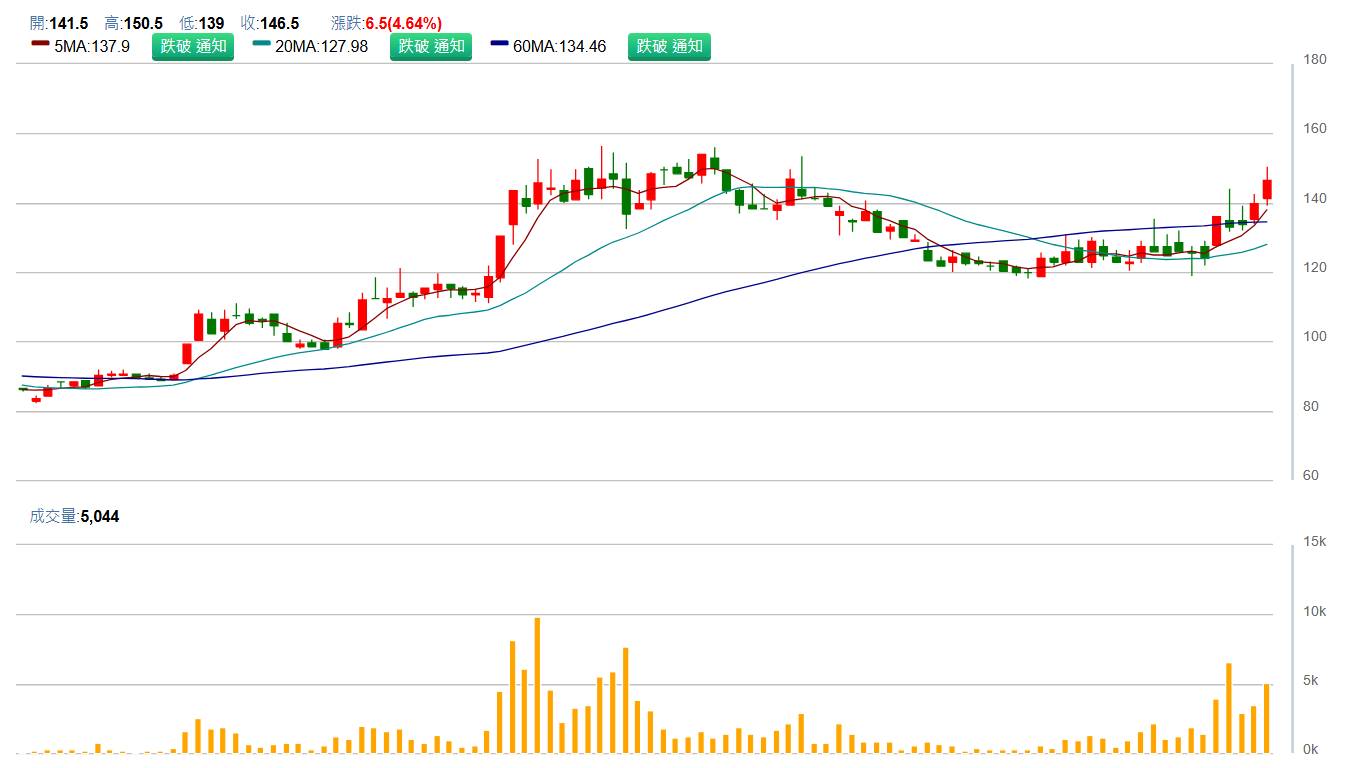Click the last volume bar at far right
This screenshot has height=768, width=1352.
click(x=1267, y=718)
